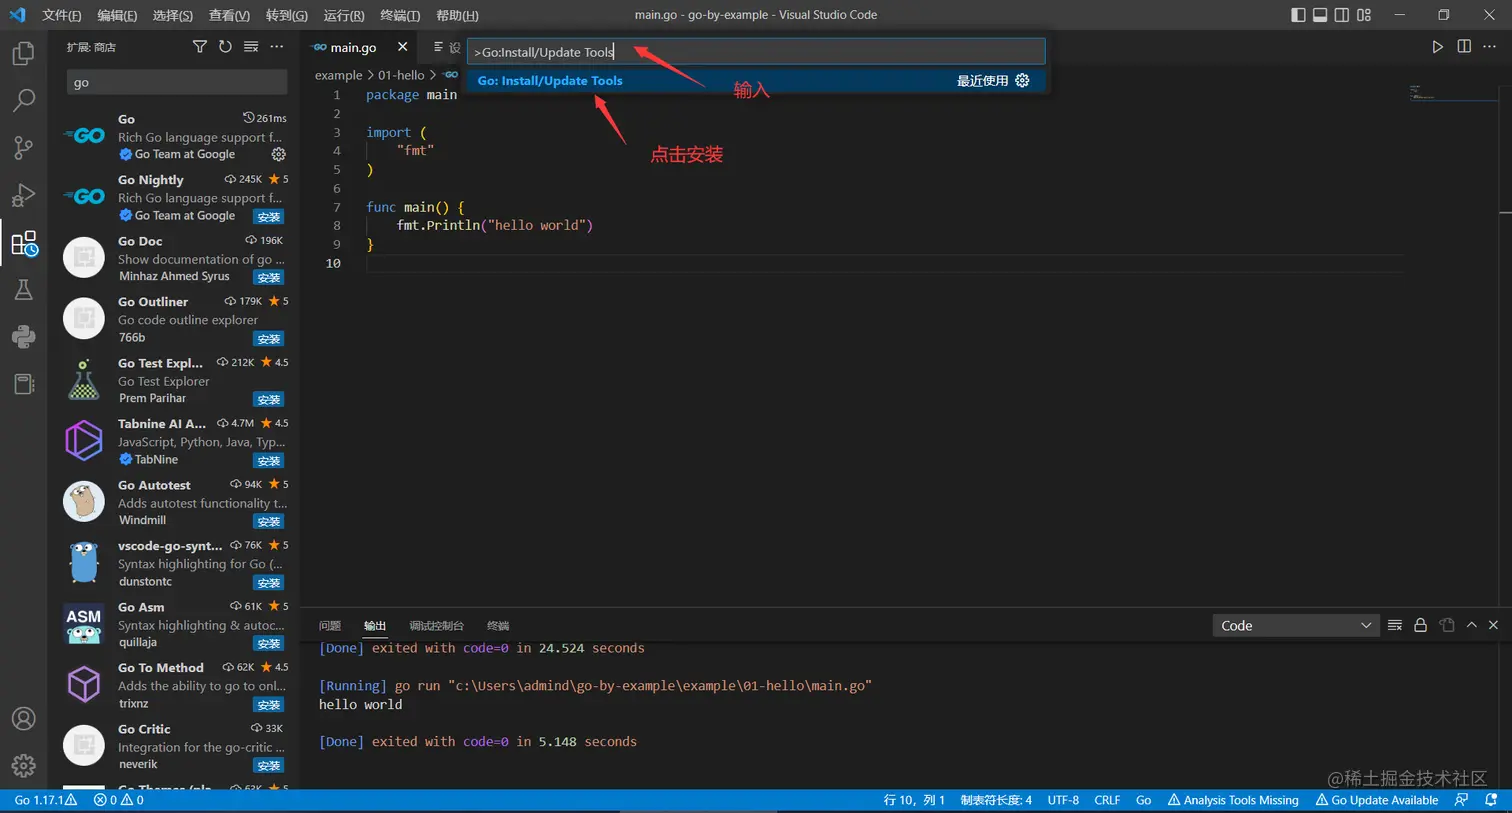Open the Accounts menu in the activity bar
1512x813 pixels.
click(x=23, y=719)
